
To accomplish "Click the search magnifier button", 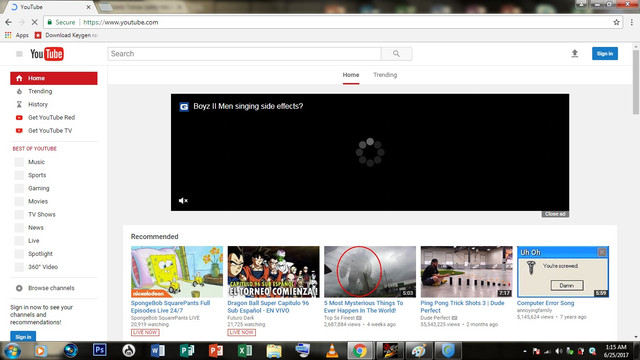I will click(396, 53).
